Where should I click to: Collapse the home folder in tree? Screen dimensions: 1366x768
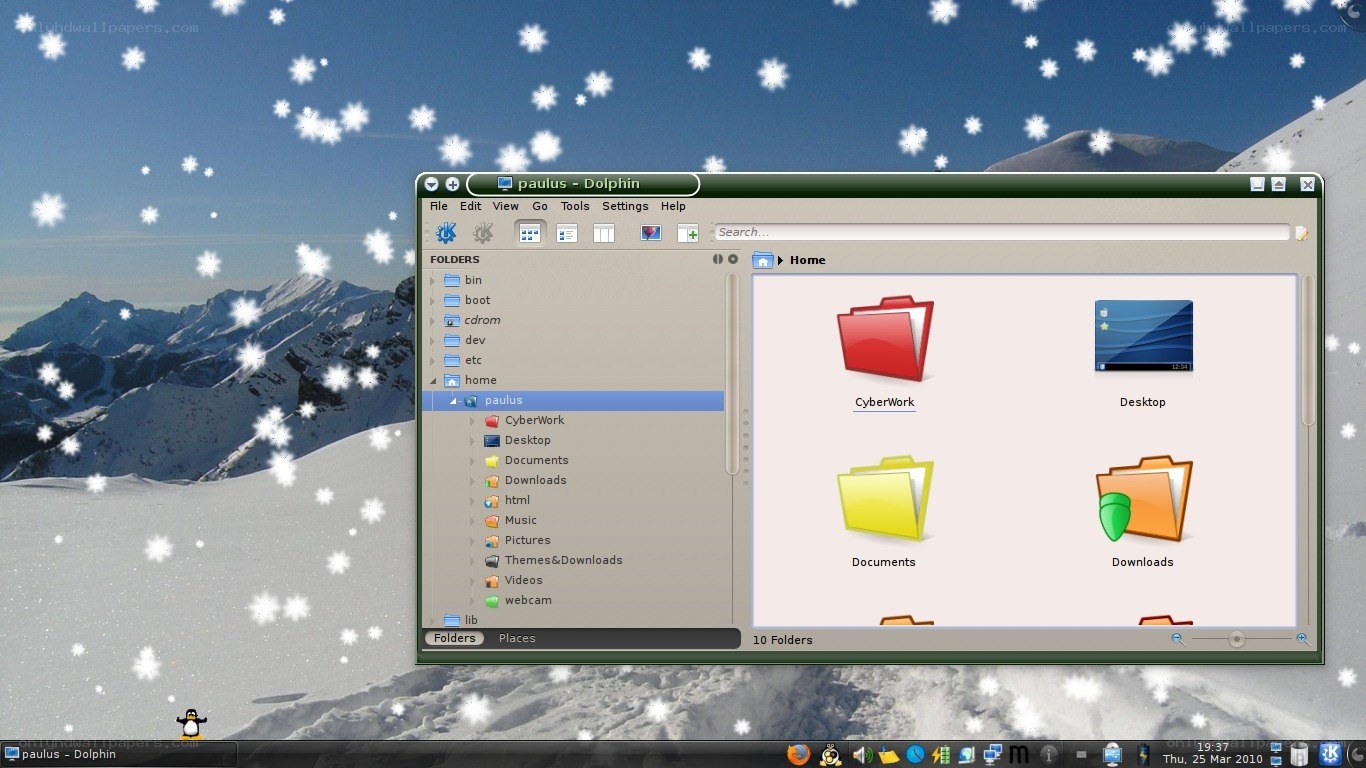433,381
